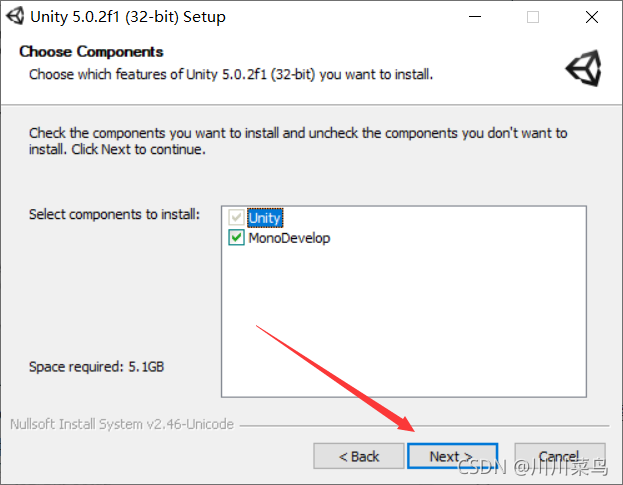
Task: Click the Unity icon in the title bar
Action: 15,16
